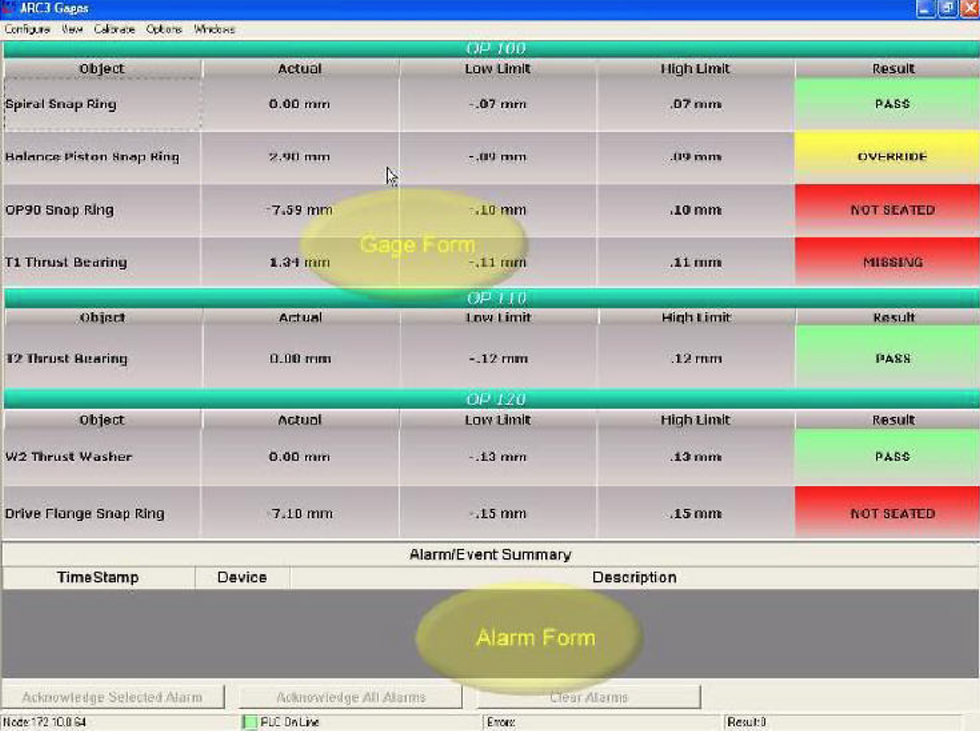
Task: Open the Configure menu
Action: point(27,29)
